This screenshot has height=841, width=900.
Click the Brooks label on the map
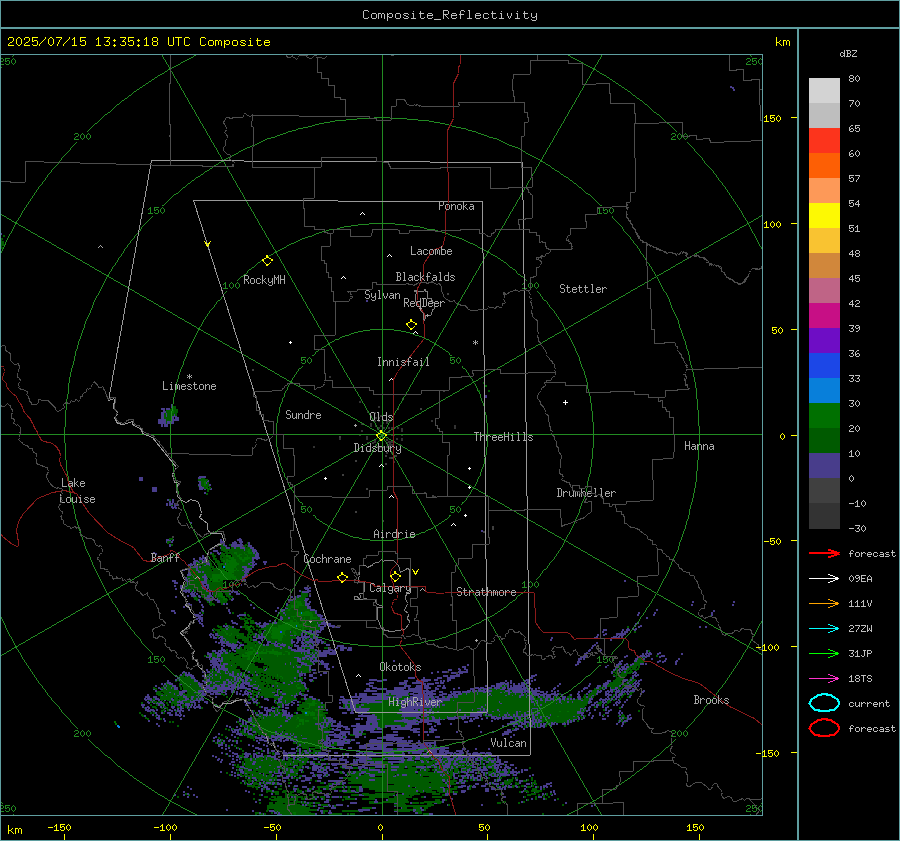coord(711,700)
